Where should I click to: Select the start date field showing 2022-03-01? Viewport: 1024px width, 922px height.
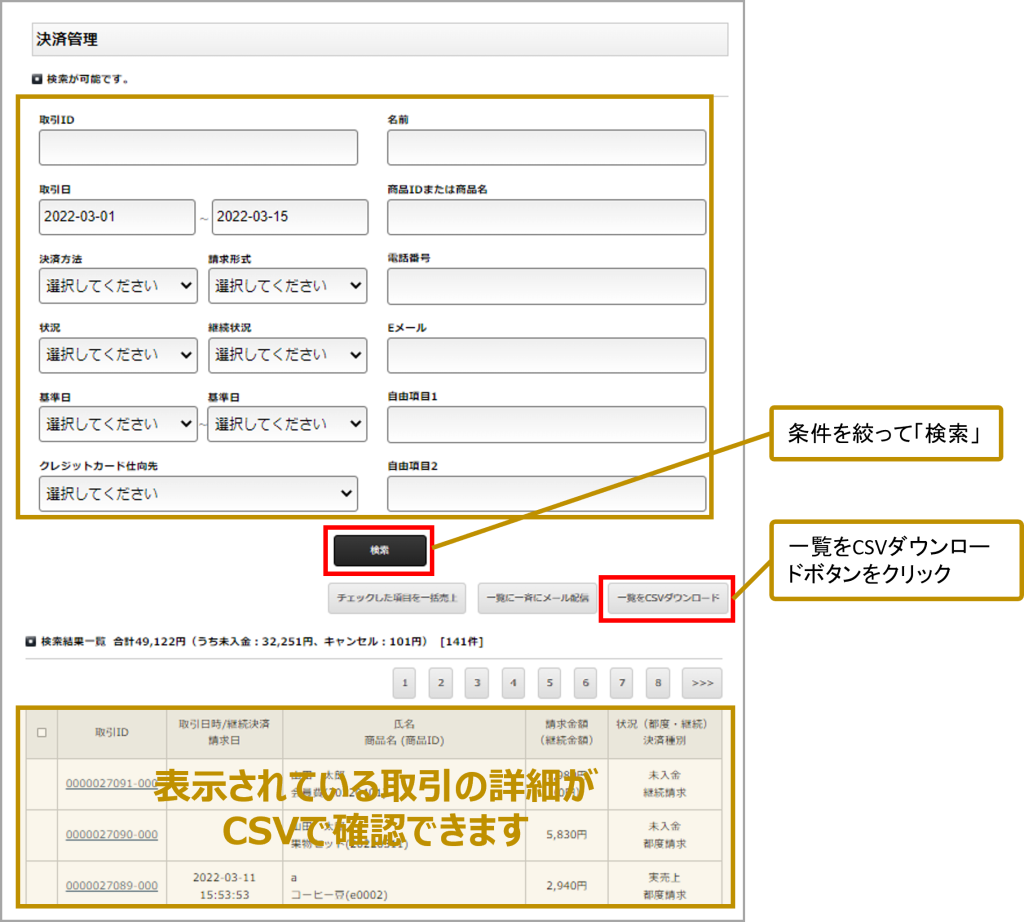click(x=117, y=217)
